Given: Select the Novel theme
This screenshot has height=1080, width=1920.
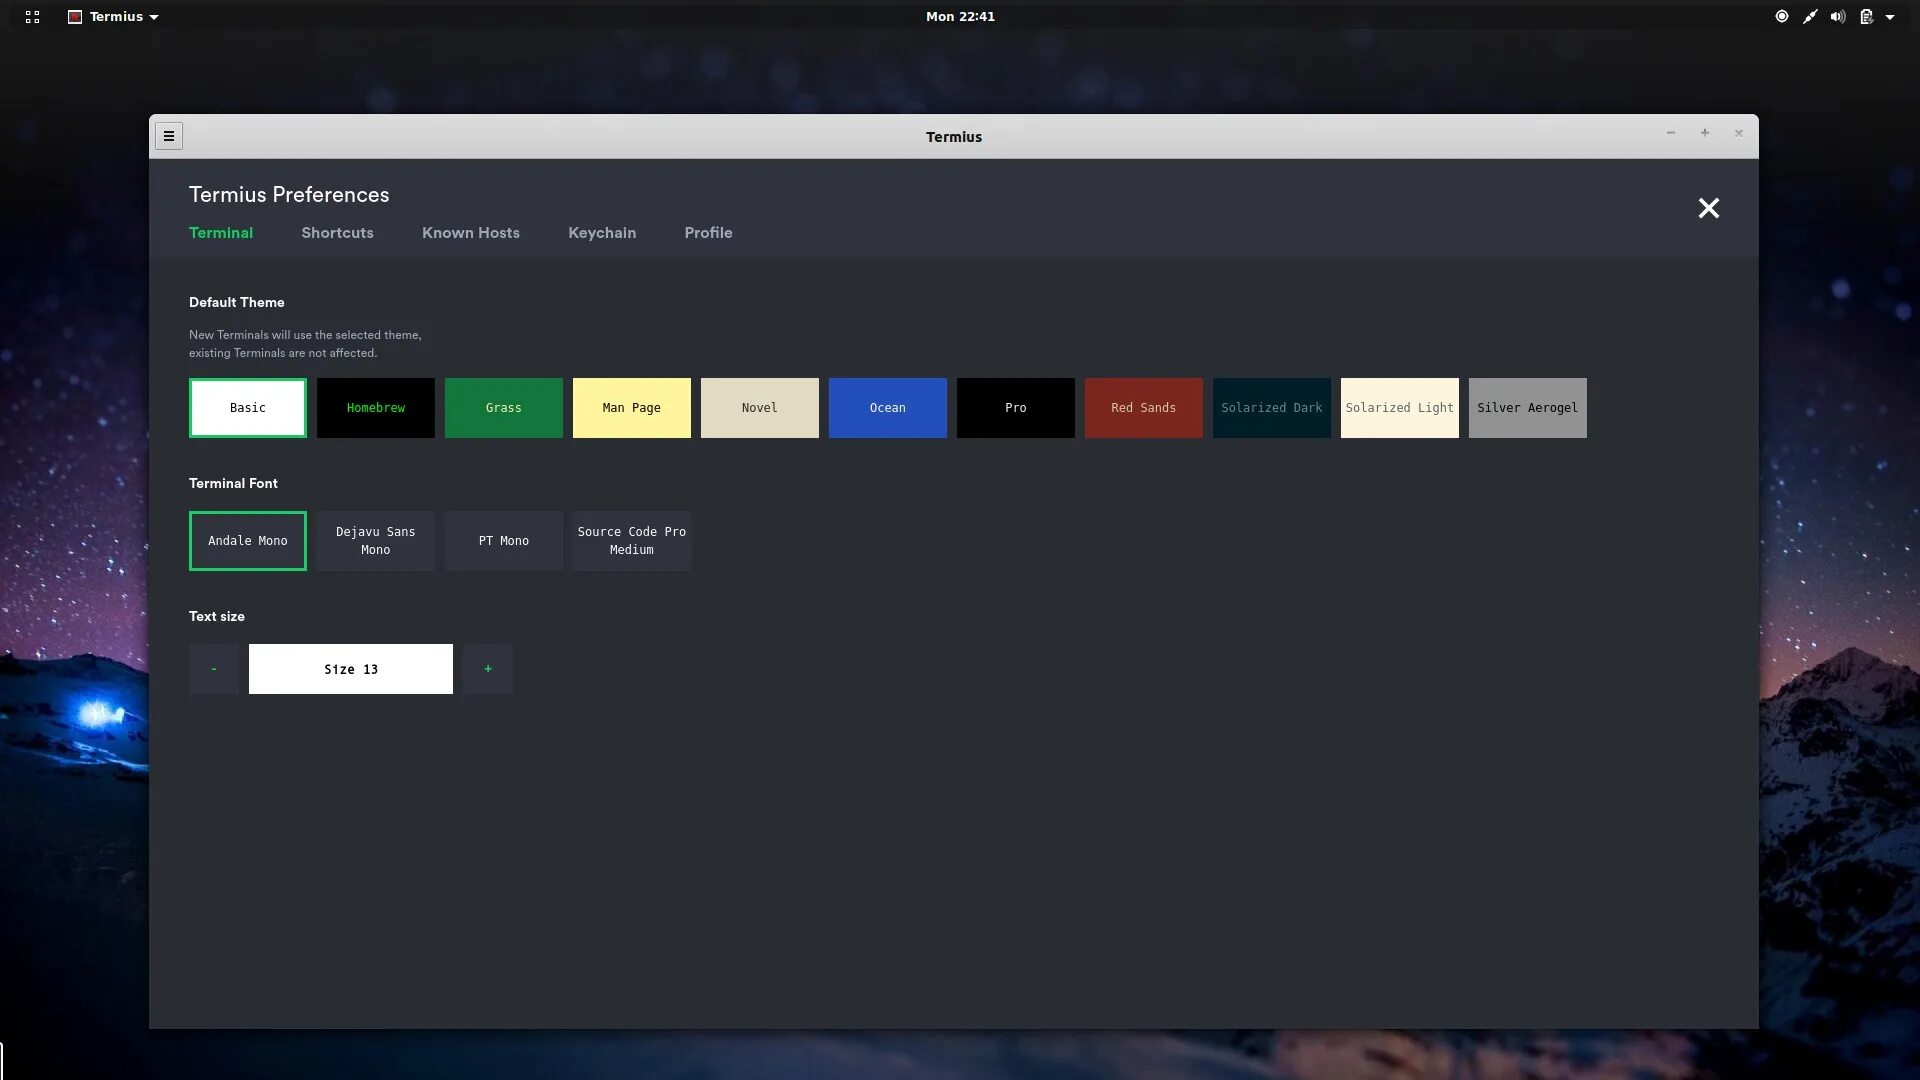Looking at the screenshot, I should (760, 408).
